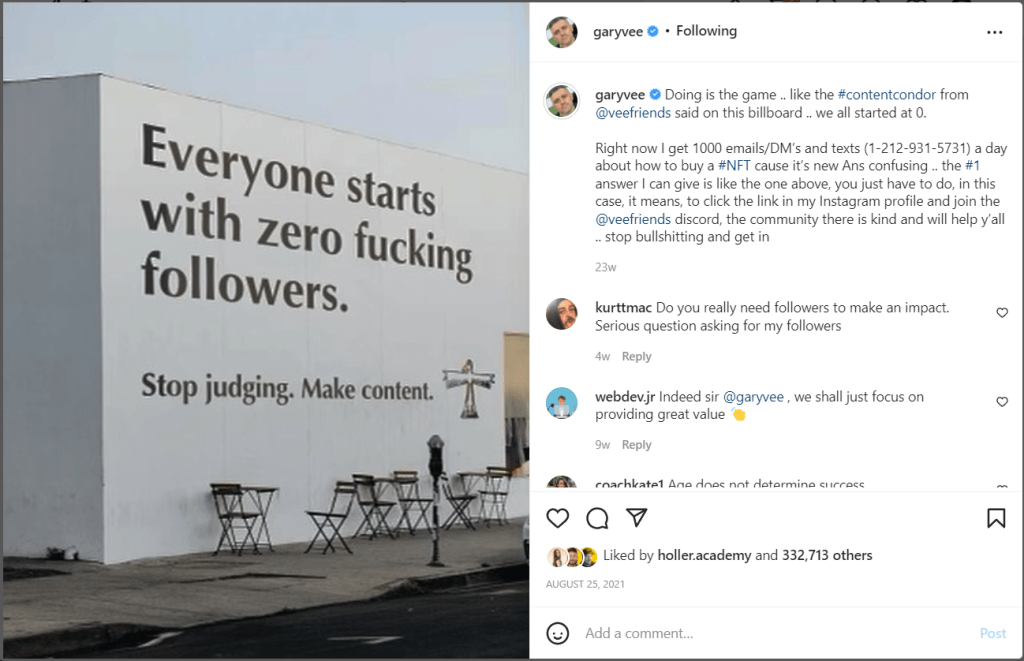Open comments with the speech bubble icon

pos(597,518)
